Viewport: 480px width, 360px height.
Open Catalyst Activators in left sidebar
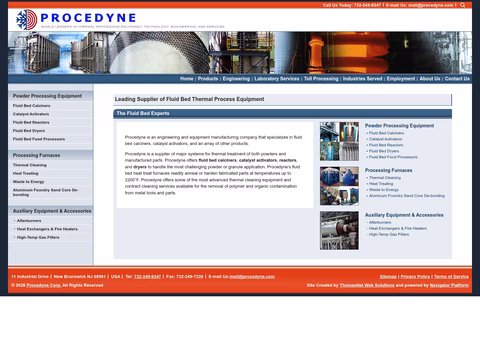tap(31, 114)
